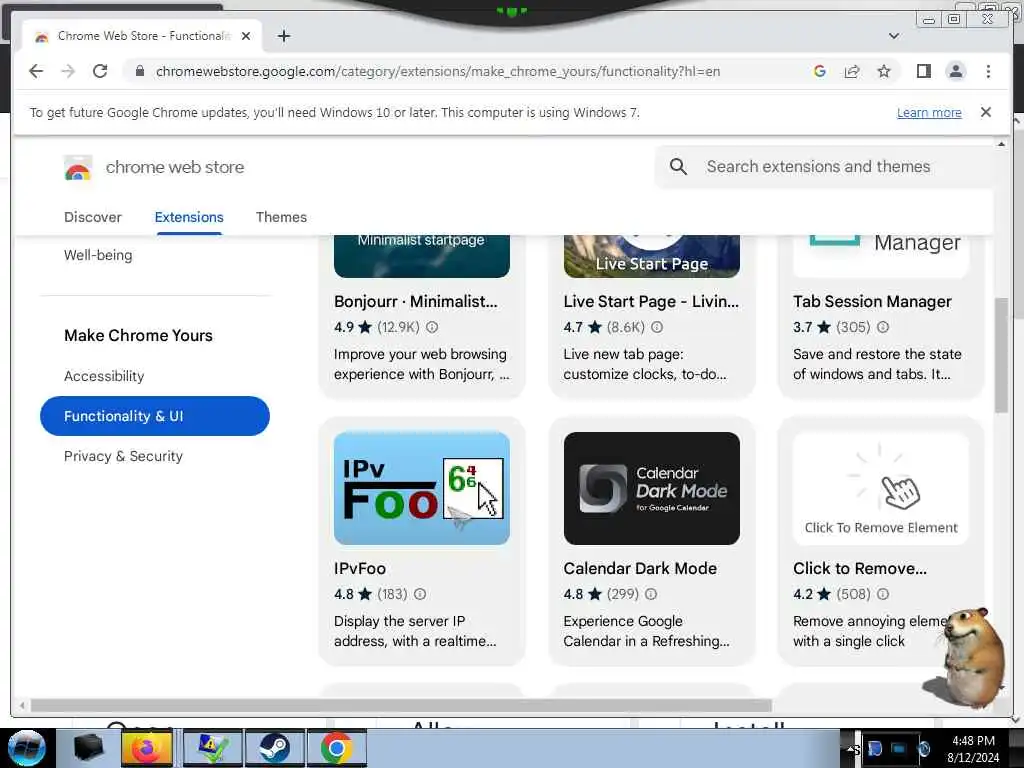This screenshot has width=1024, height=768.
Task: Click the Calendar Dark Mode title
Action: point(640,568)
